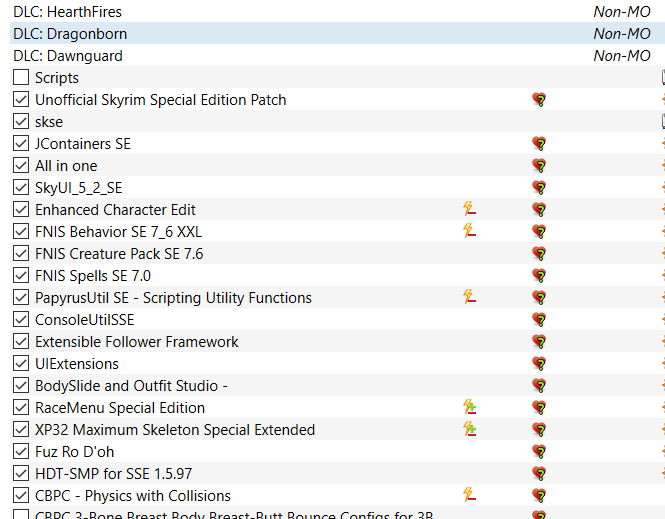Uncheck Unofficial Skyrim Special Edition Patch

21,100
